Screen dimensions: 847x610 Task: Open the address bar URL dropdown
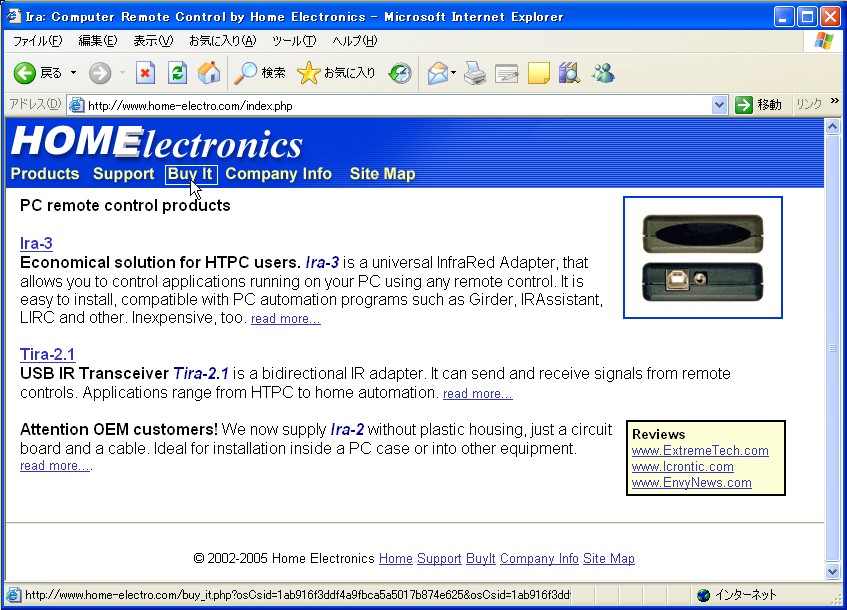tap(719, 105)
